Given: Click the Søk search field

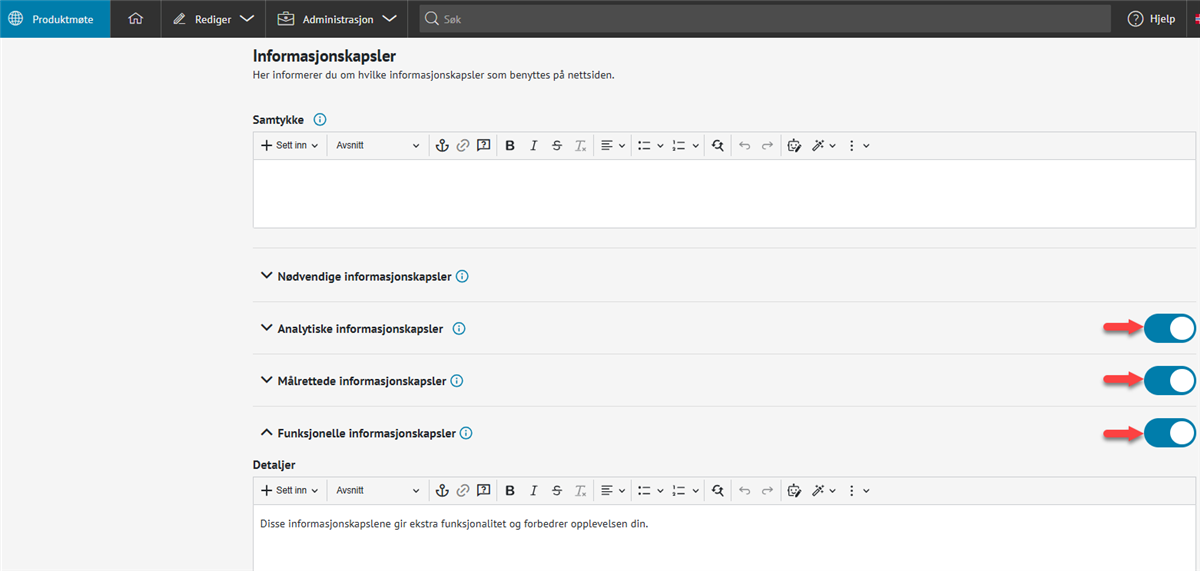Looking at the screenshot, I should [765, 19].
